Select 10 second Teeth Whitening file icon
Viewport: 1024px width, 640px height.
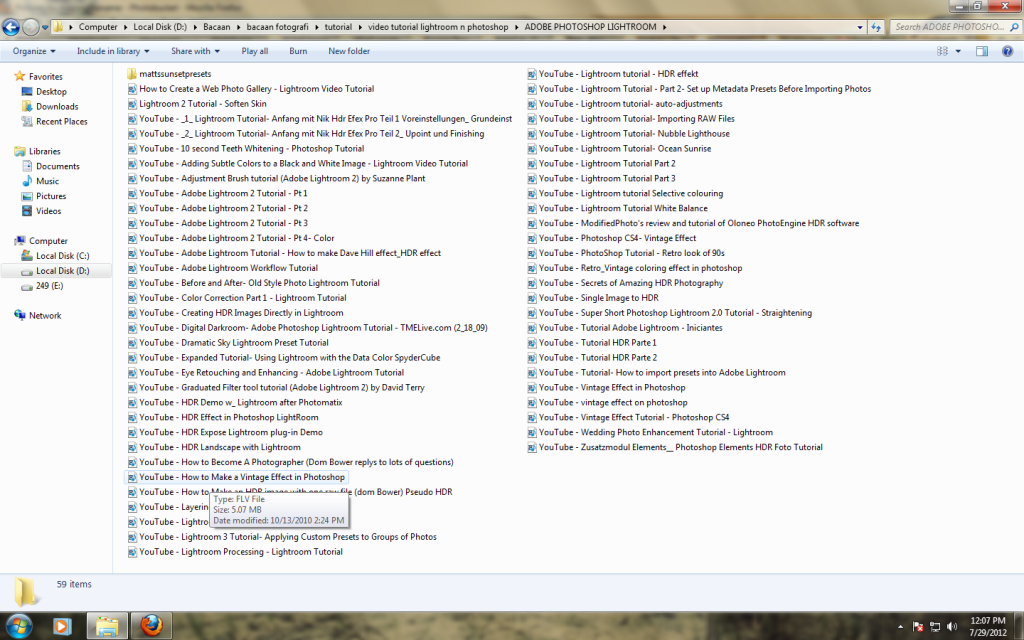pyautogui.click(x=132, y=149)
